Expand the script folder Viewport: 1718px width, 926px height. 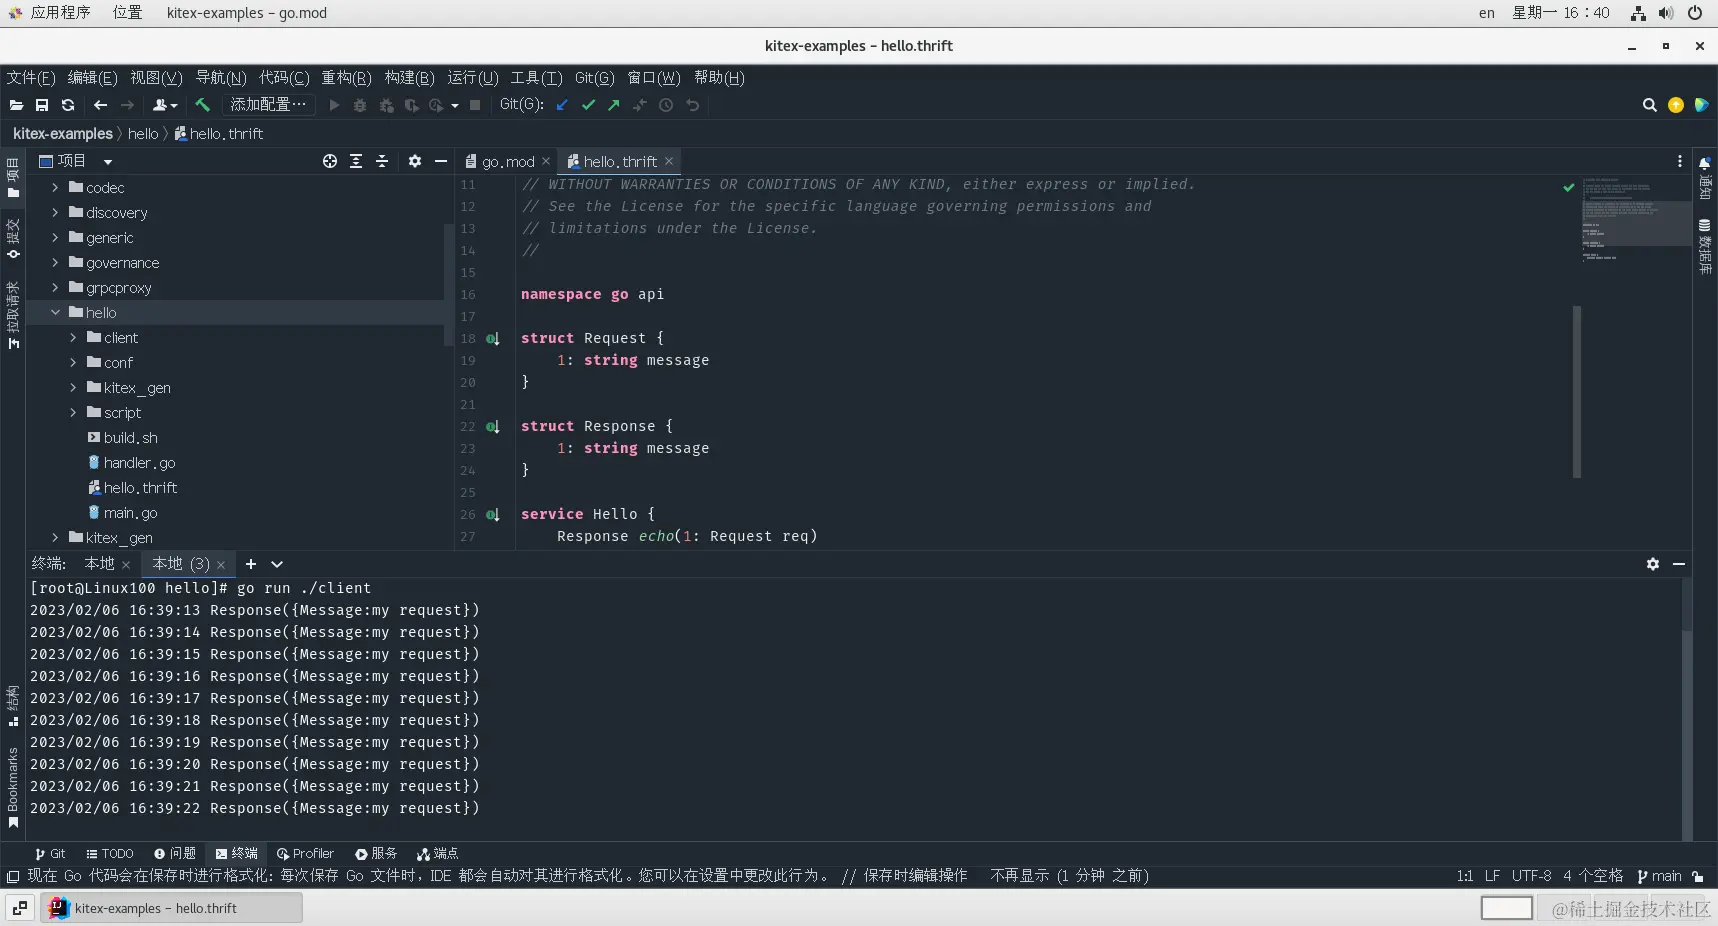pos(73,412)
